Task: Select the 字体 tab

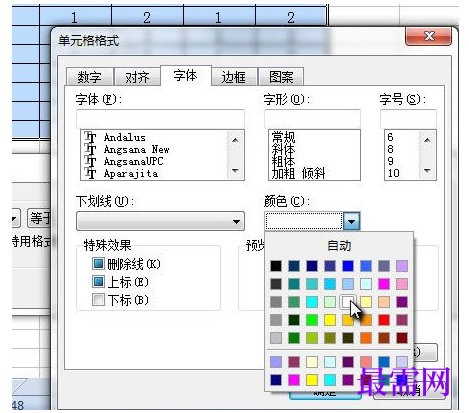Action: [186, 76]
